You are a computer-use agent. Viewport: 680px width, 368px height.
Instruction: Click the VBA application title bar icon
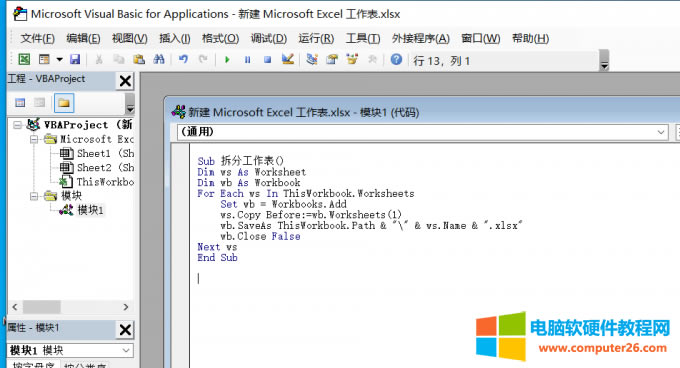[20, 14]
